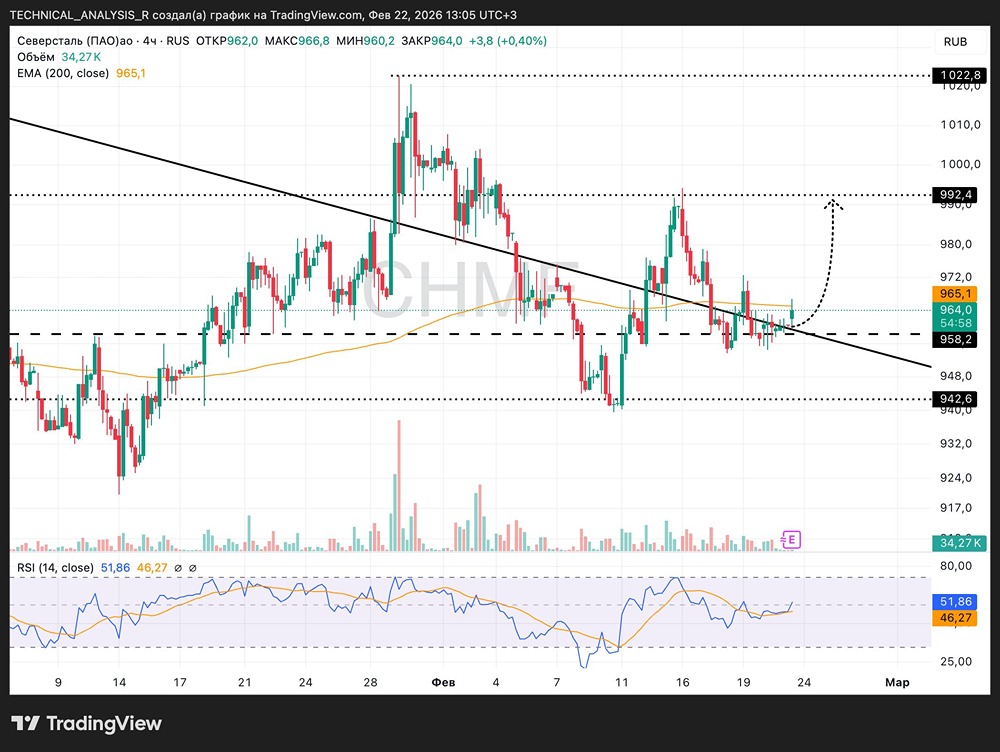The width and height of the screenshot is (1000, 752).
Task: Click the earnings 'E' marker icon
Action: point(791,540)
